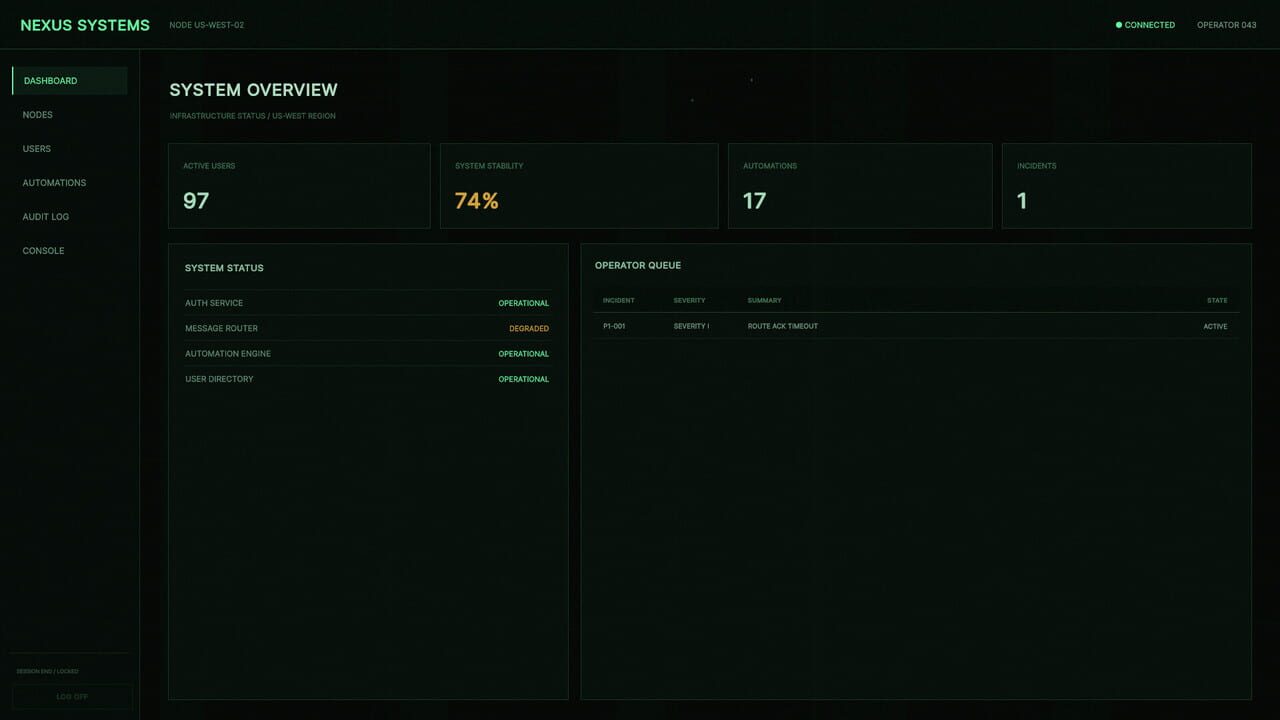Click the Session End / Locked label

tap(47, 671)
